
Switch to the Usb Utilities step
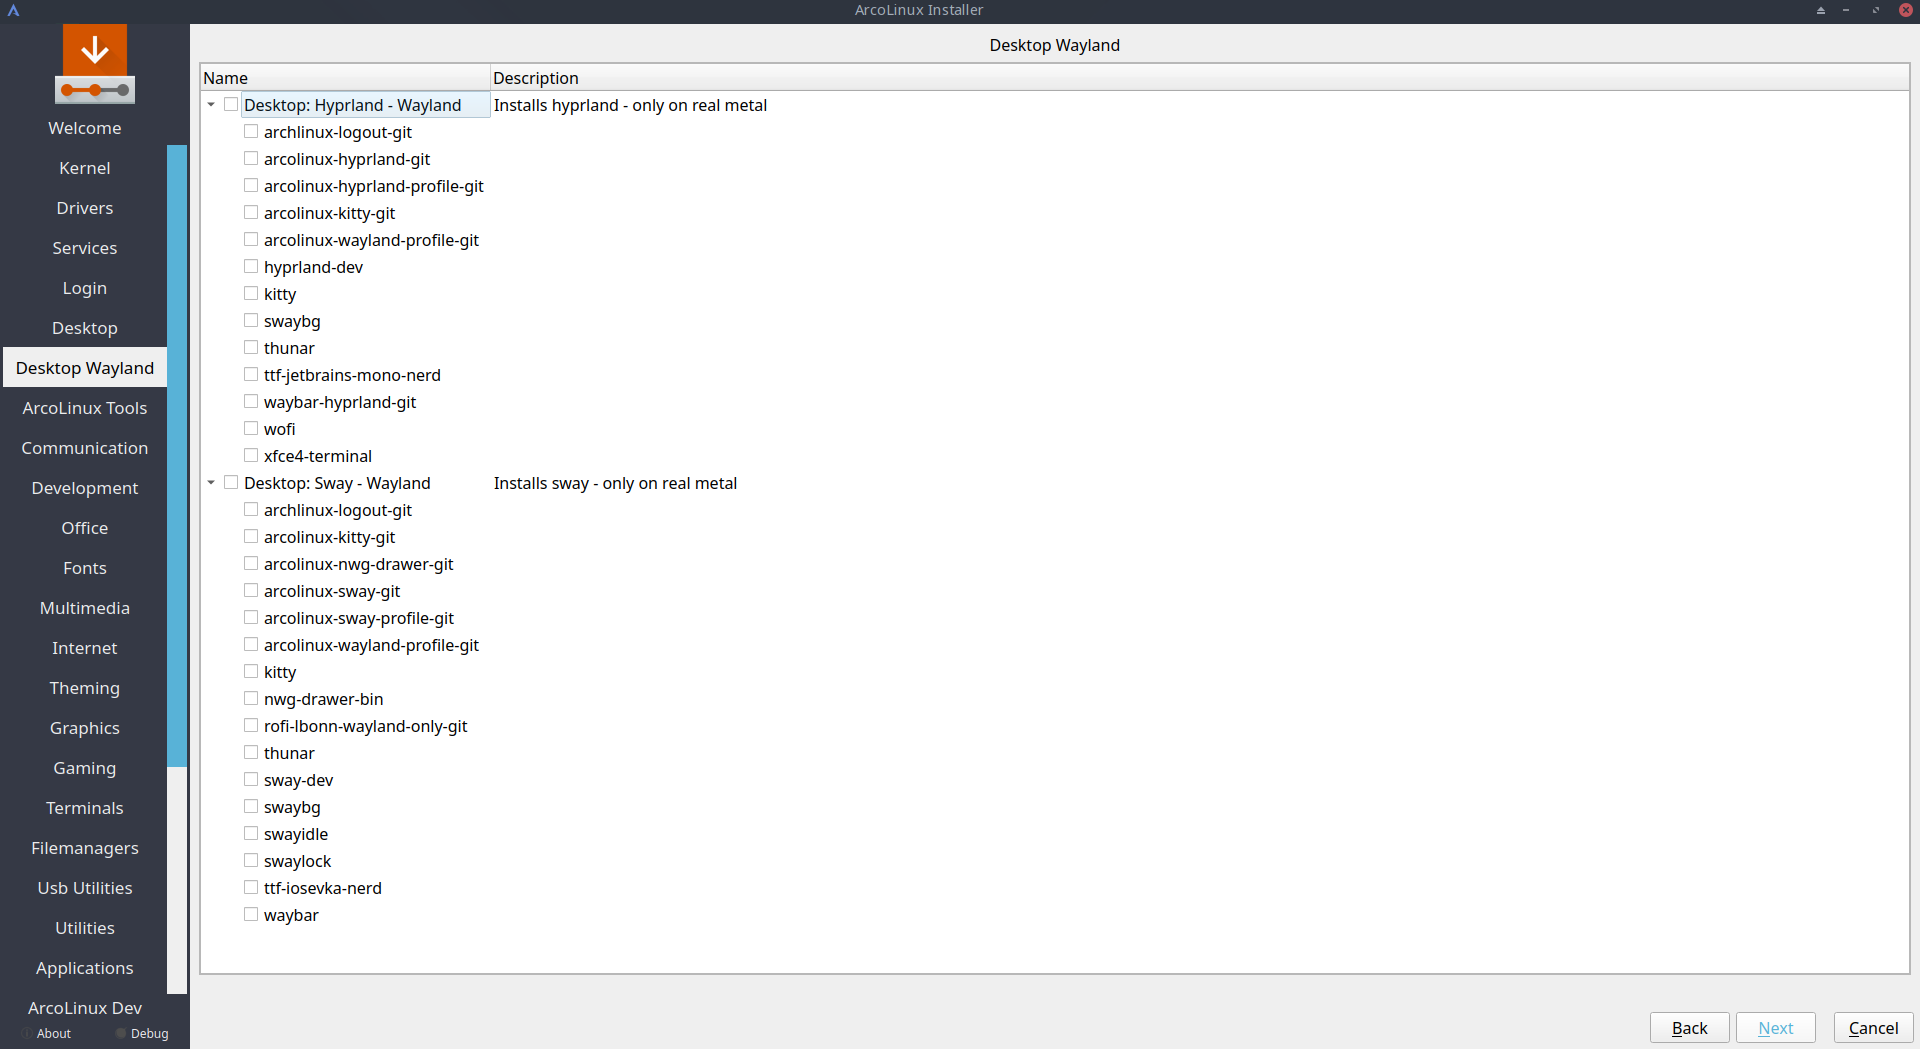click(x=85, y=888)
